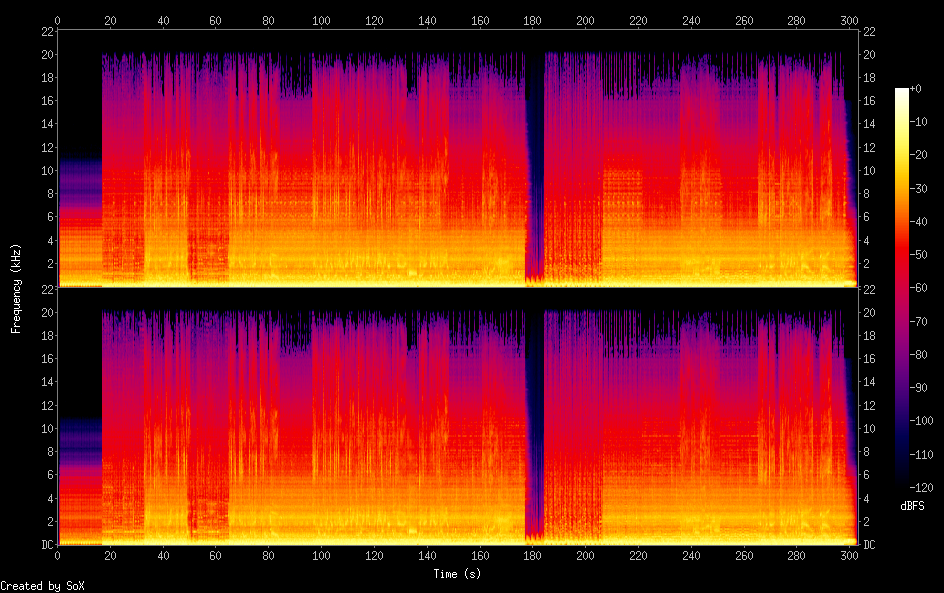944x593 pixels.
Task: Click the 240 tick on the bottom time axis
Action: tap(691, 556)
